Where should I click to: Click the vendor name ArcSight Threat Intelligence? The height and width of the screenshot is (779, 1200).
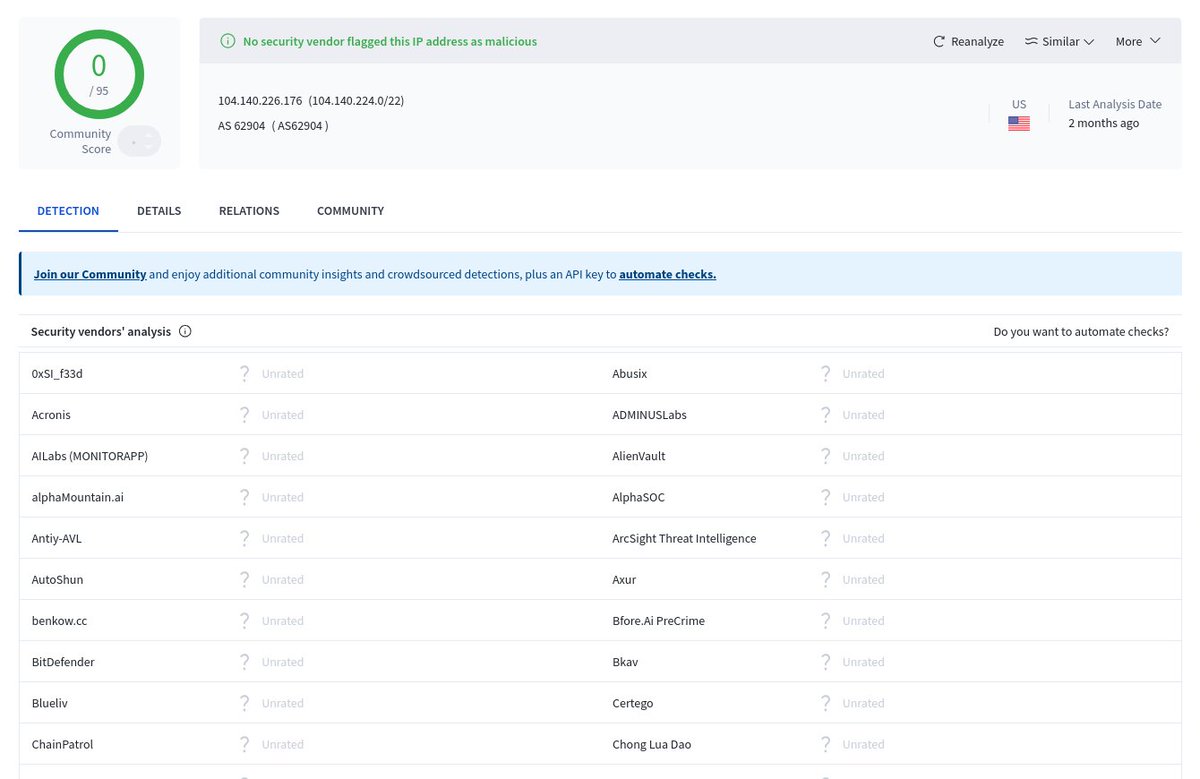tap(684, 538)
